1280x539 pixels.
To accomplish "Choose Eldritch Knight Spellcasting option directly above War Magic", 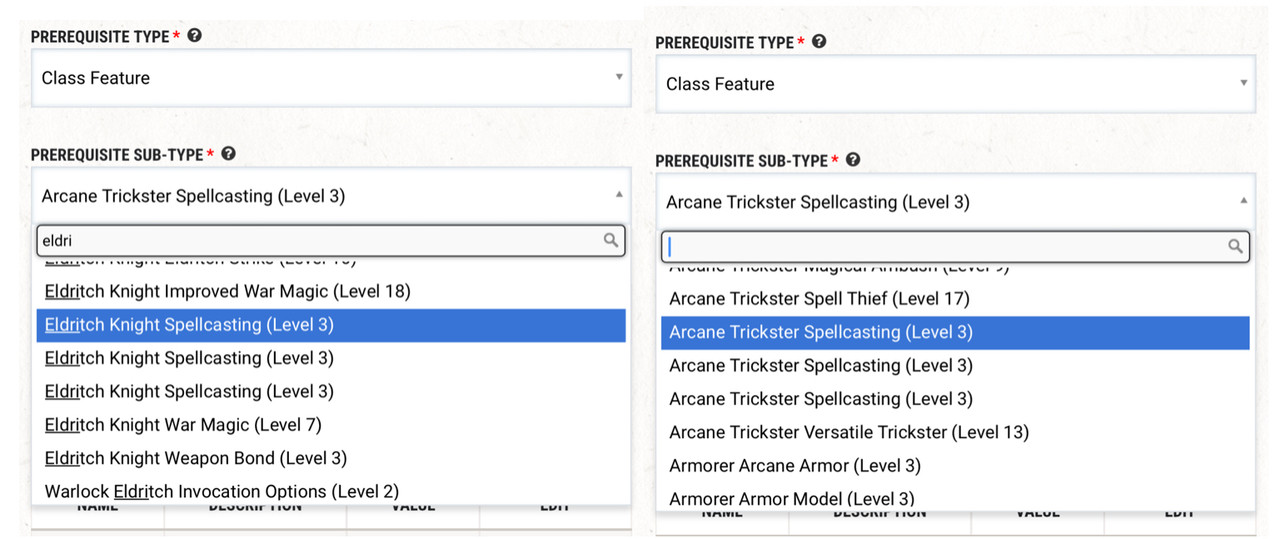I will [331, 391].
